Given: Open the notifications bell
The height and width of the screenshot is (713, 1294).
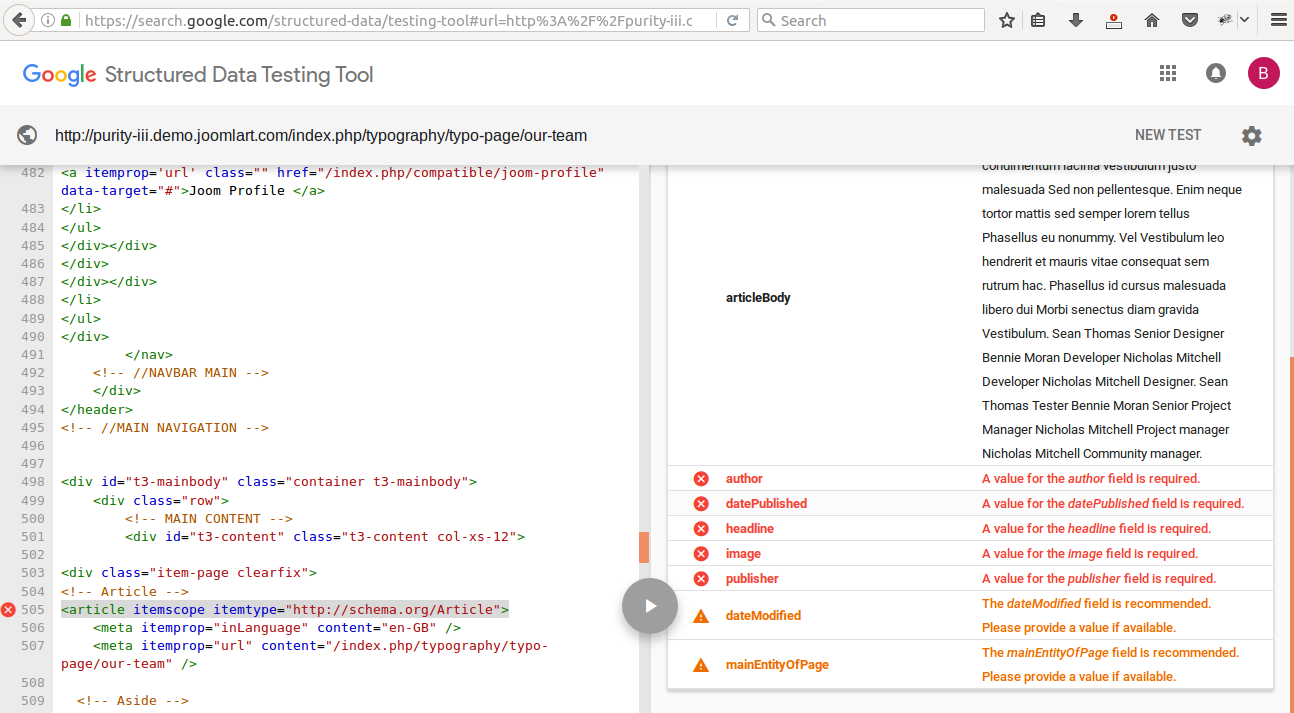Looking at the screenshot, I should point(1216,73).
